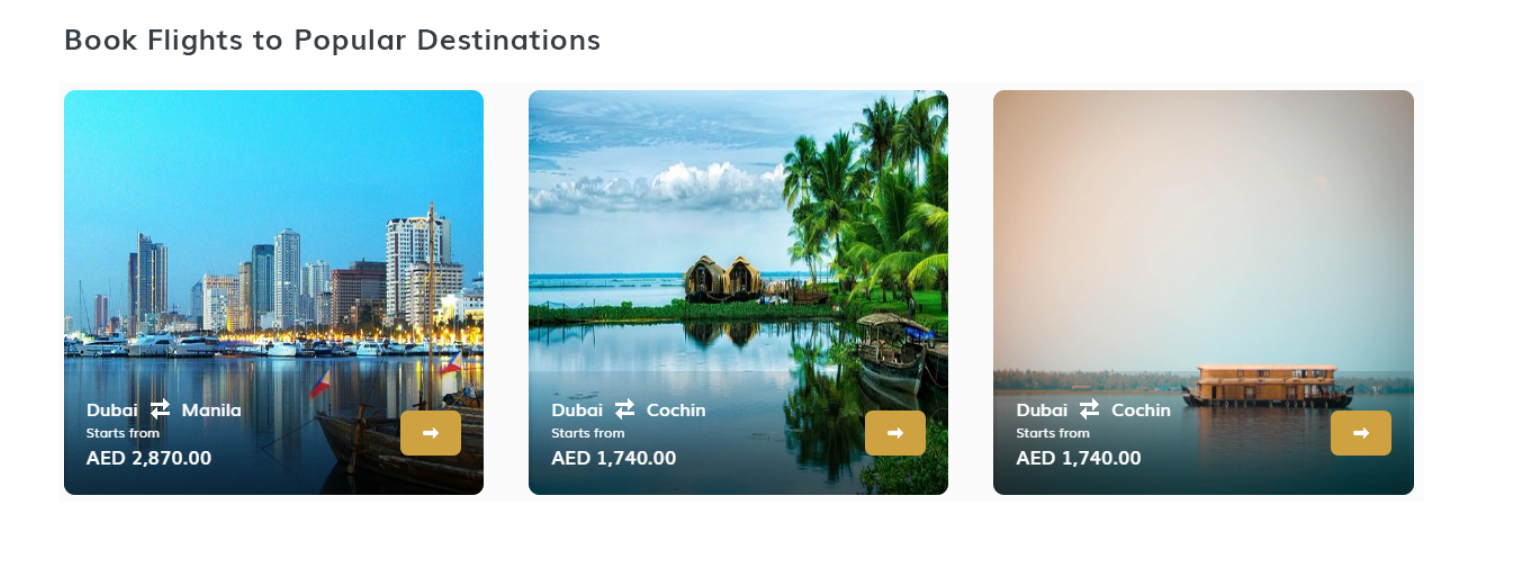Viewport: 1537px width, 567px height.
Task: Select the Manila destination label
Action: [211, 410]
